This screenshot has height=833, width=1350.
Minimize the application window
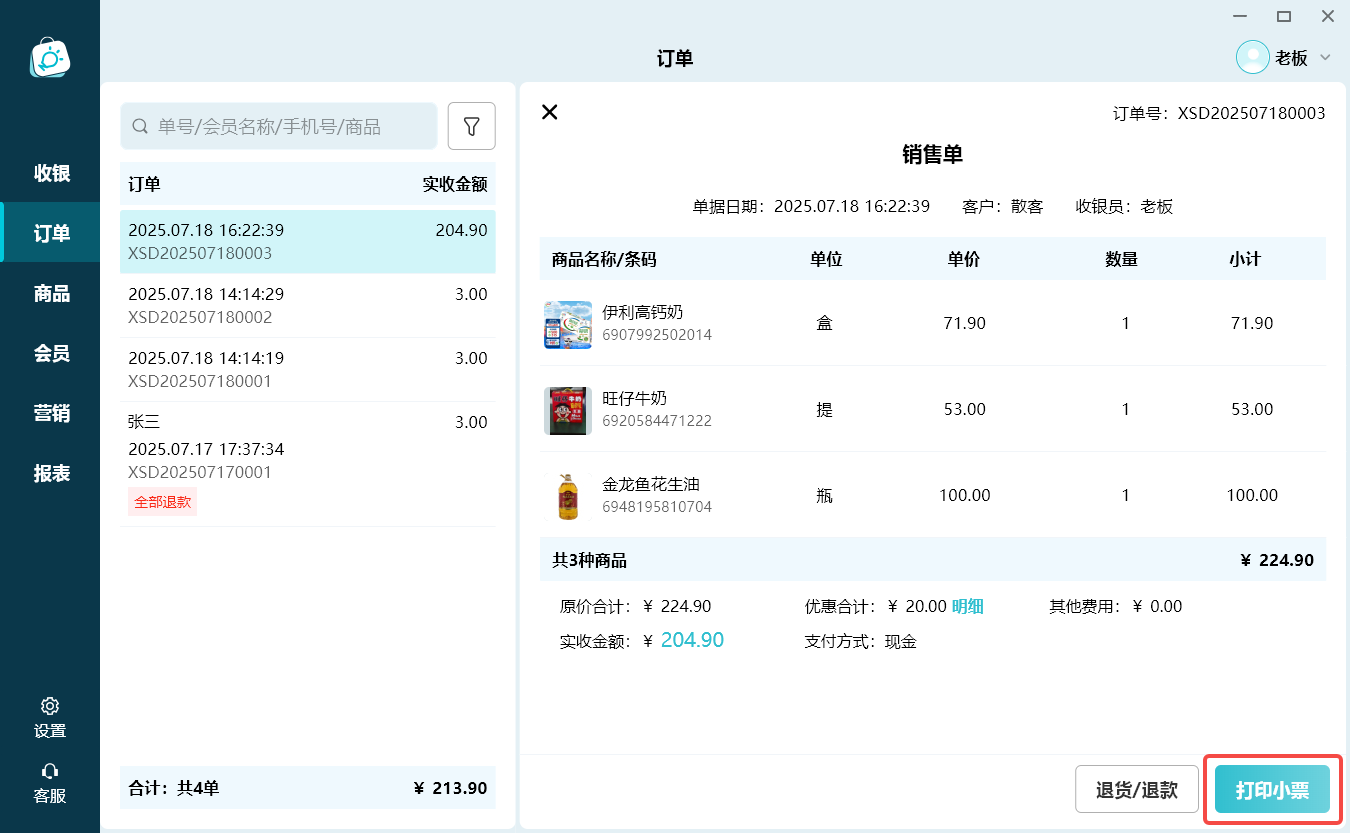point(1240,16)
